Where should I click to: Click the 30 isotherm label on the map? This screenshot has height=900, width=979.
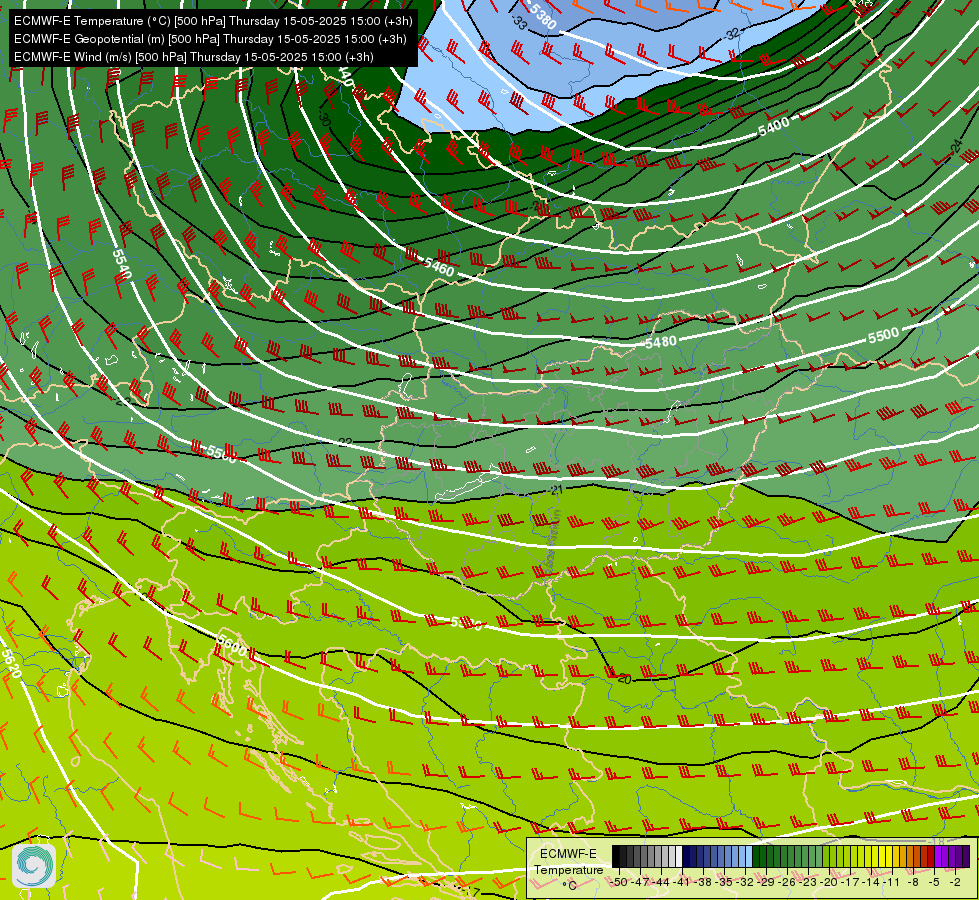coord(324,119)
